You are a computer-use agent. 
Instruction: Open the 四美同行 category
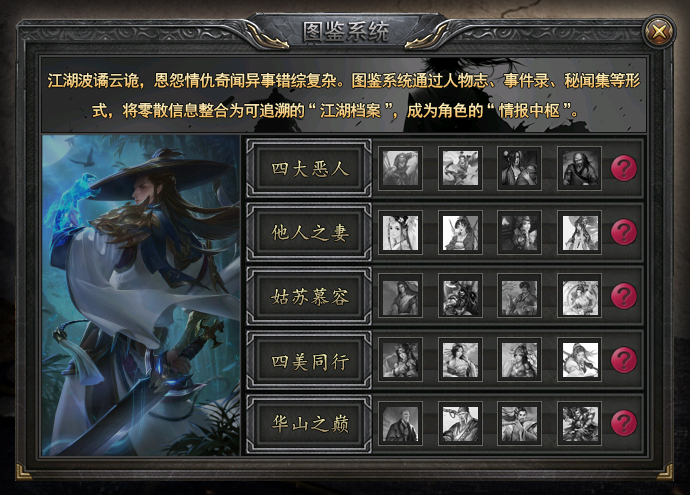click(309, 359)
